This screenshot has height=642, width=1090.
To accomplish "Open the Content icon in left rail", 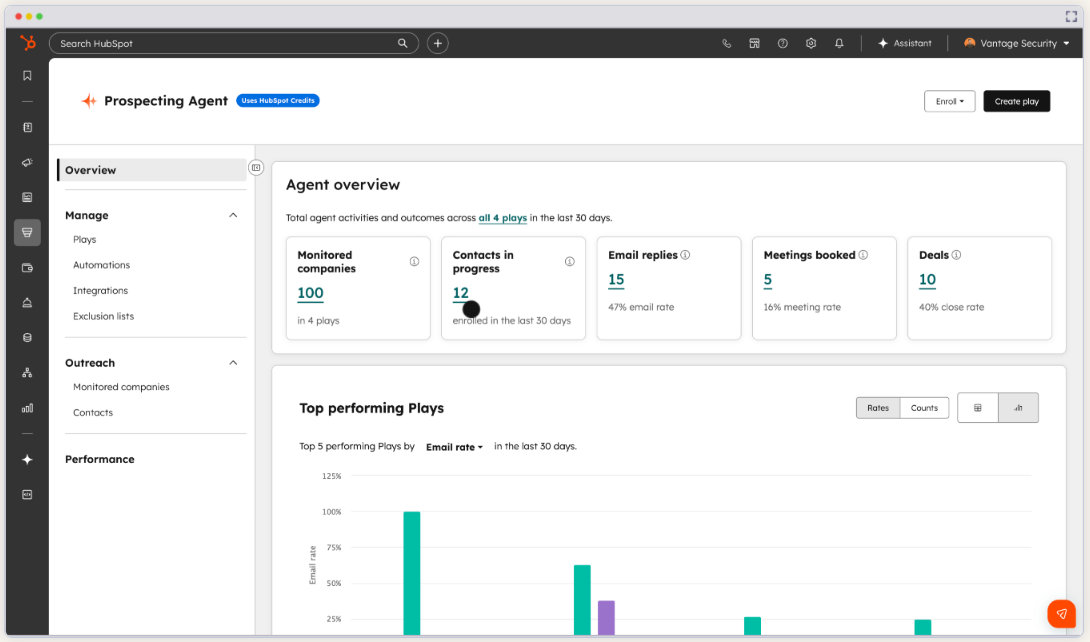I will point(27,197).
